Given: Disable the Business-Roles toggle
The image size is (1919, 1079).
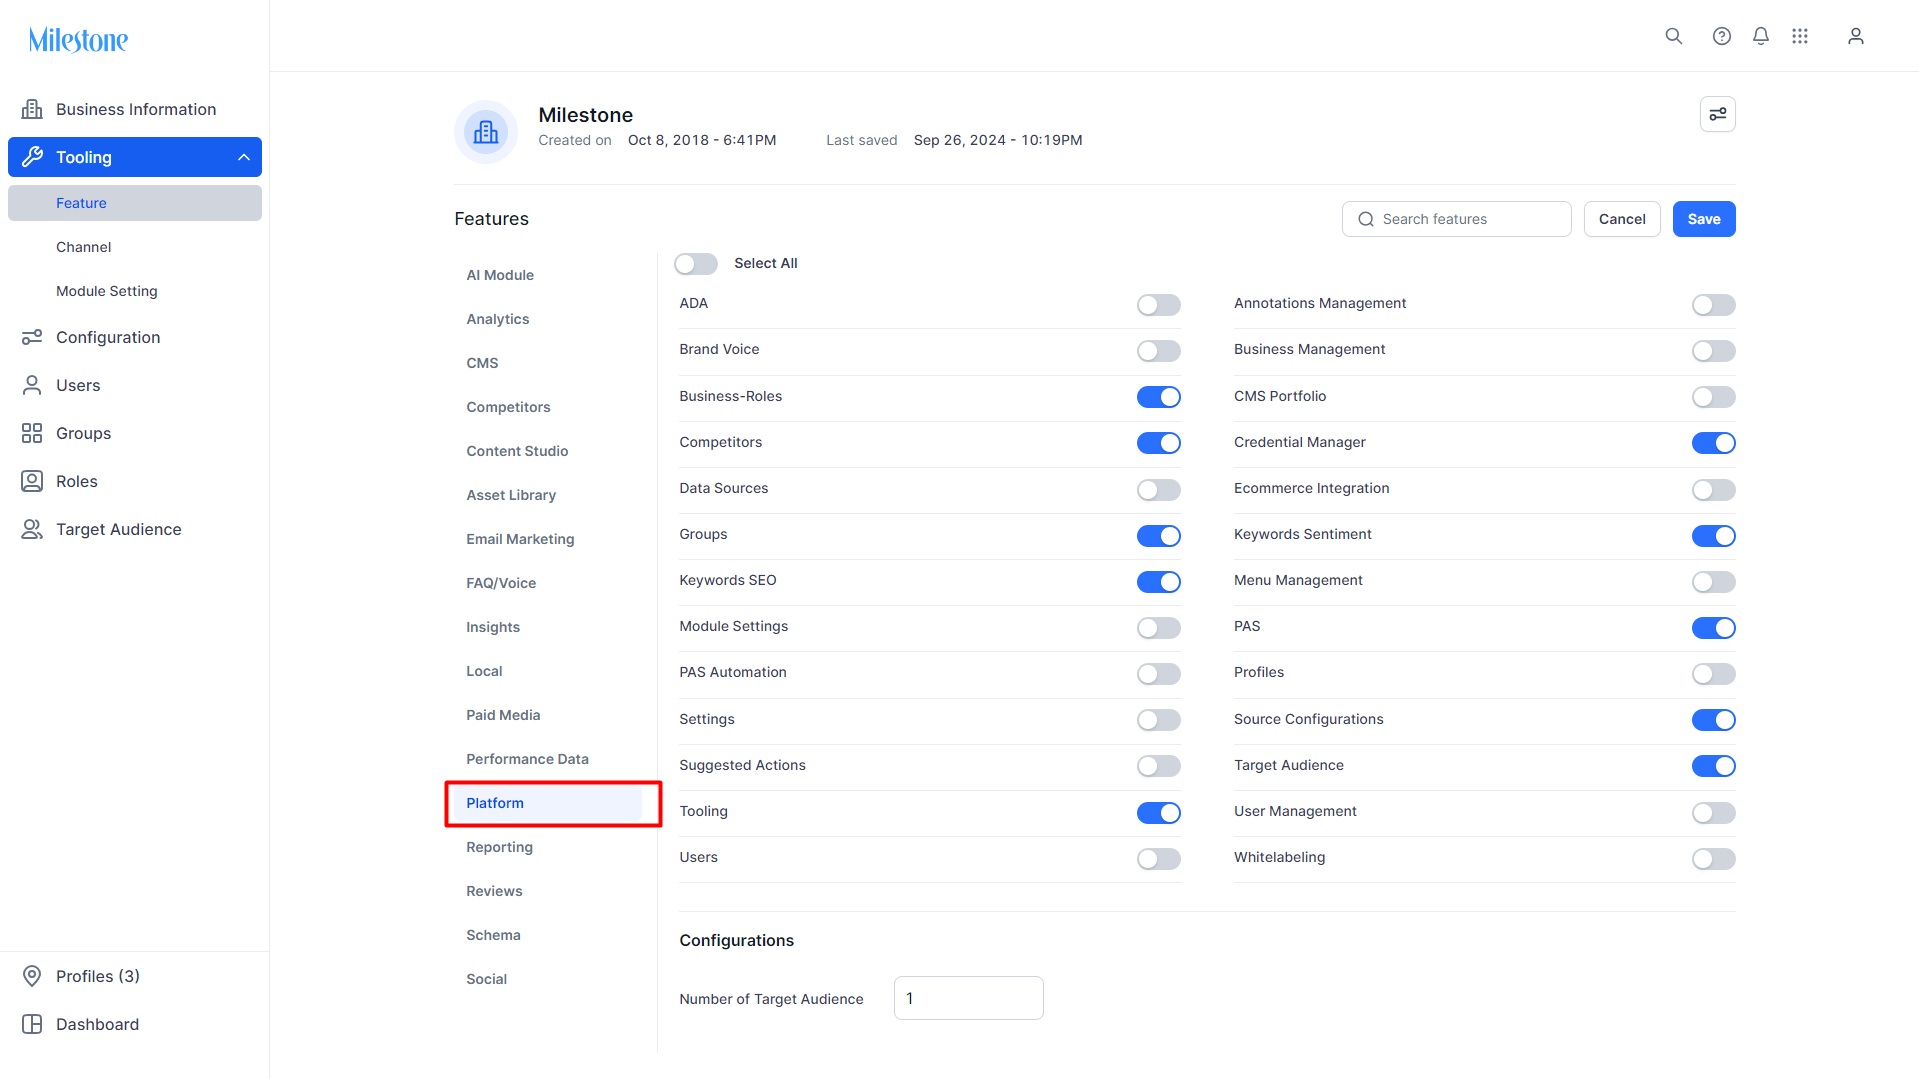Looking at the screenshot, I should click(x=1159, y=397).
